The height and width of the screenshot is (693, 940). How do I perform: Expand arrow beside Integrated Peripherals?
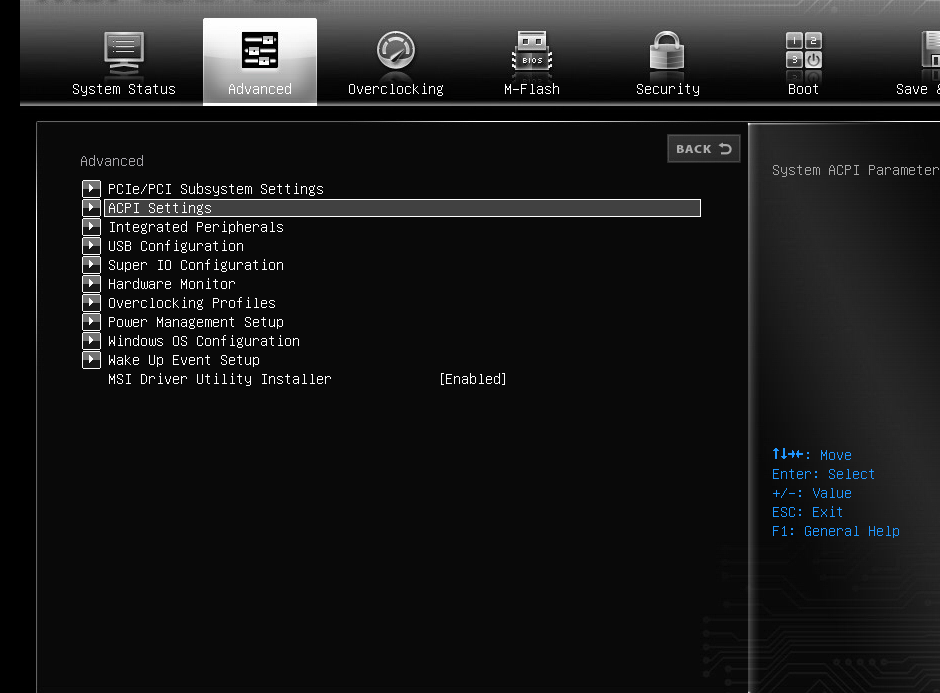(91, 227)
